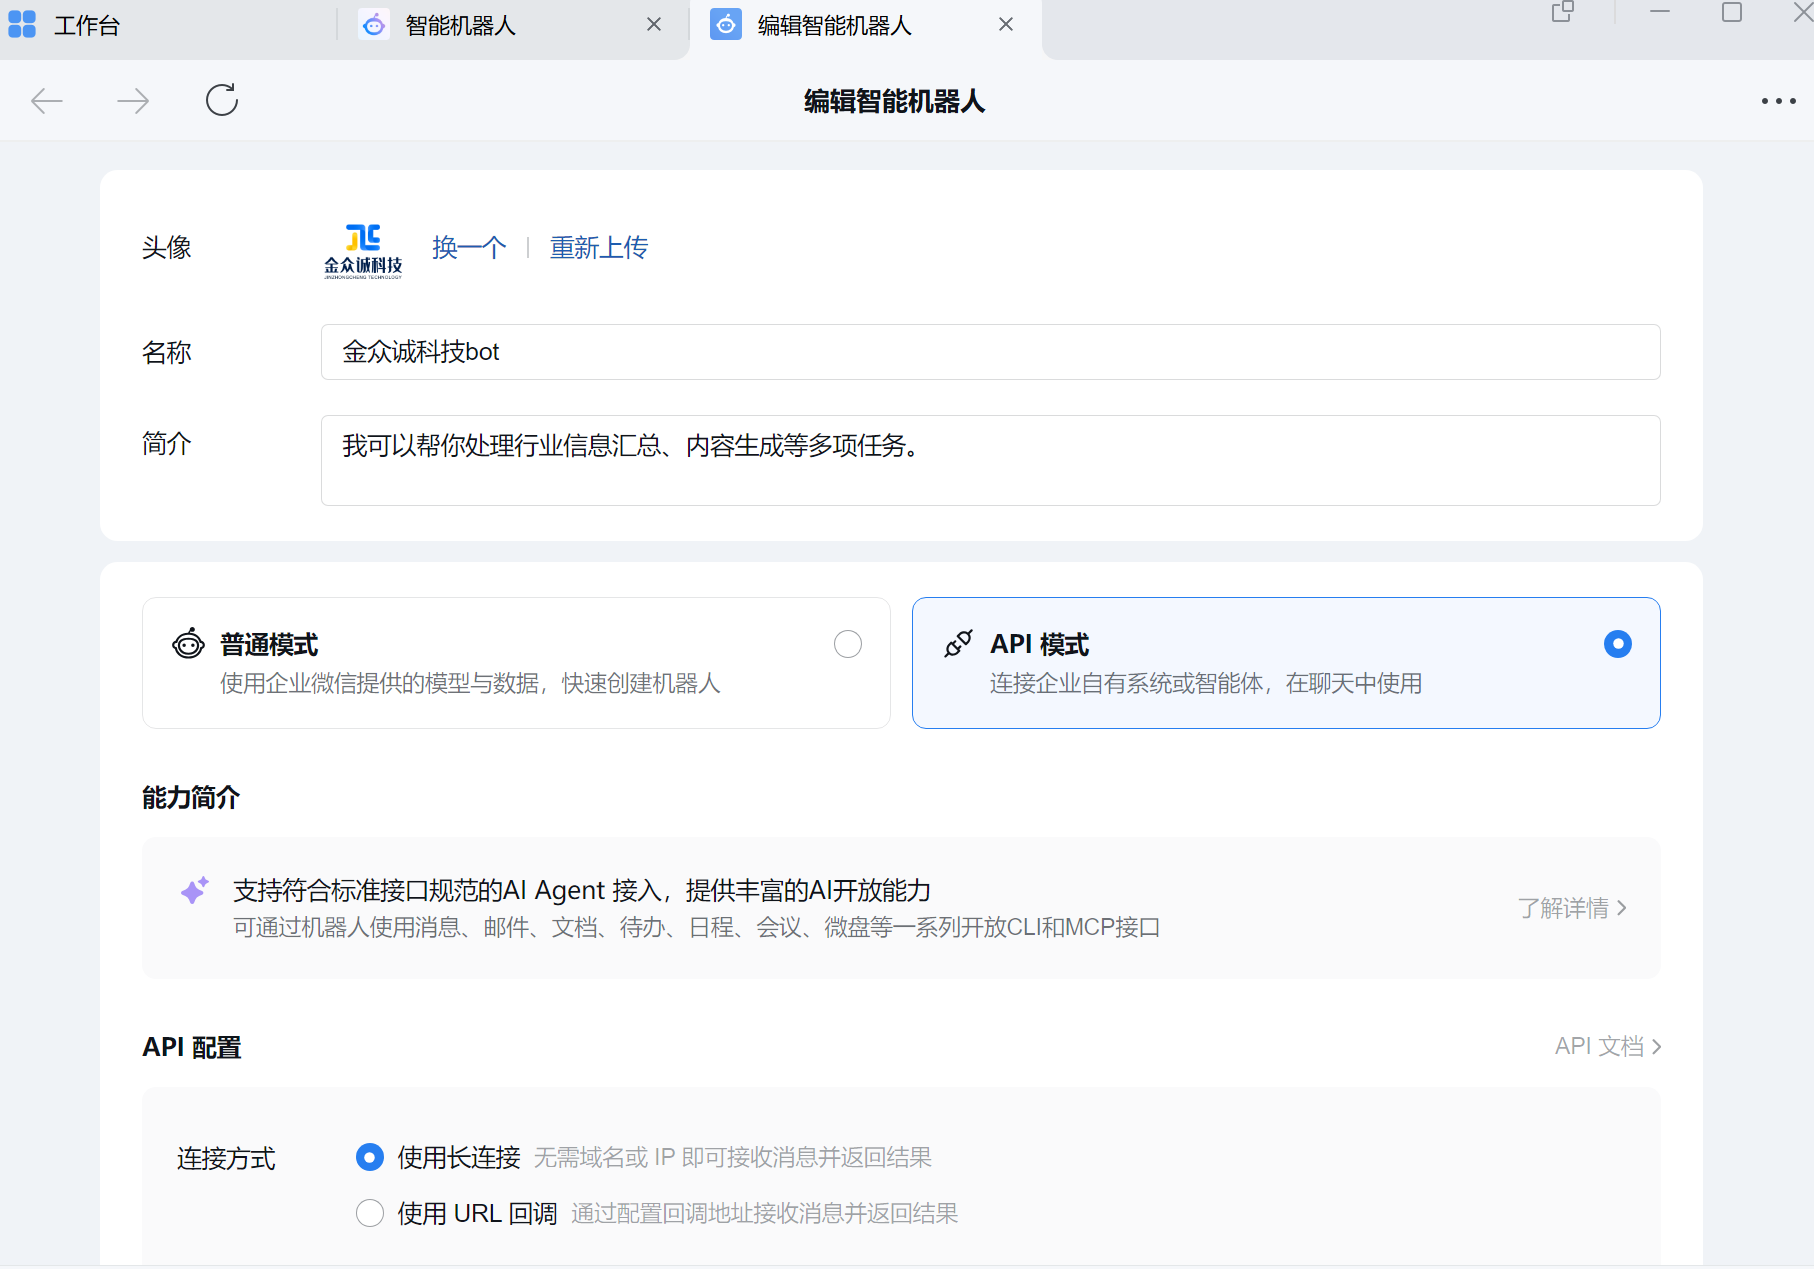Click the 简介 description text area
Viewport: 1814px width, 1269px height.
[x=990, y=460]
